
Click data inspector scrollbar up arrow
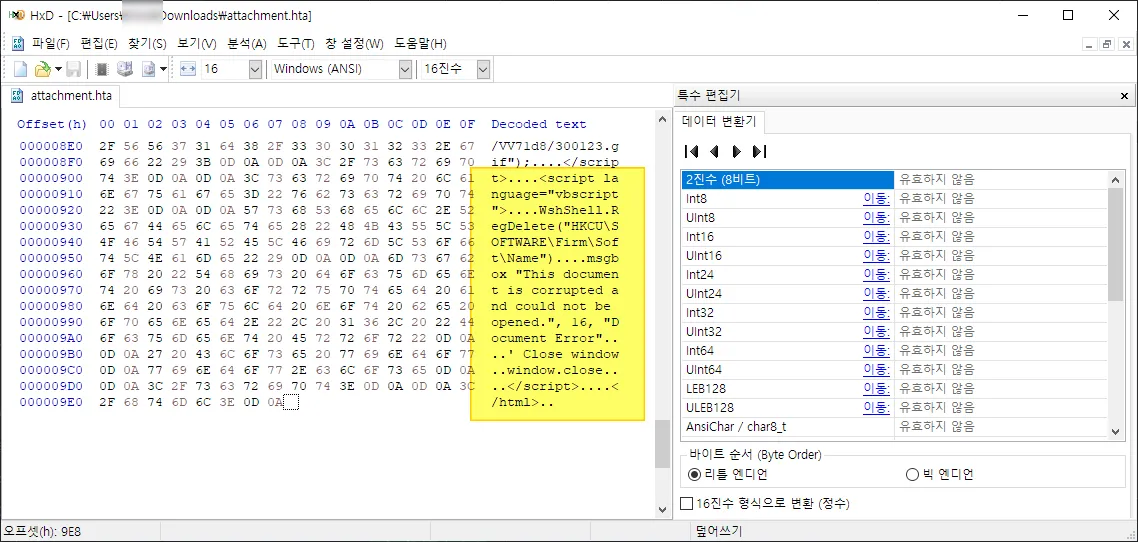[x=1116, y=178]
